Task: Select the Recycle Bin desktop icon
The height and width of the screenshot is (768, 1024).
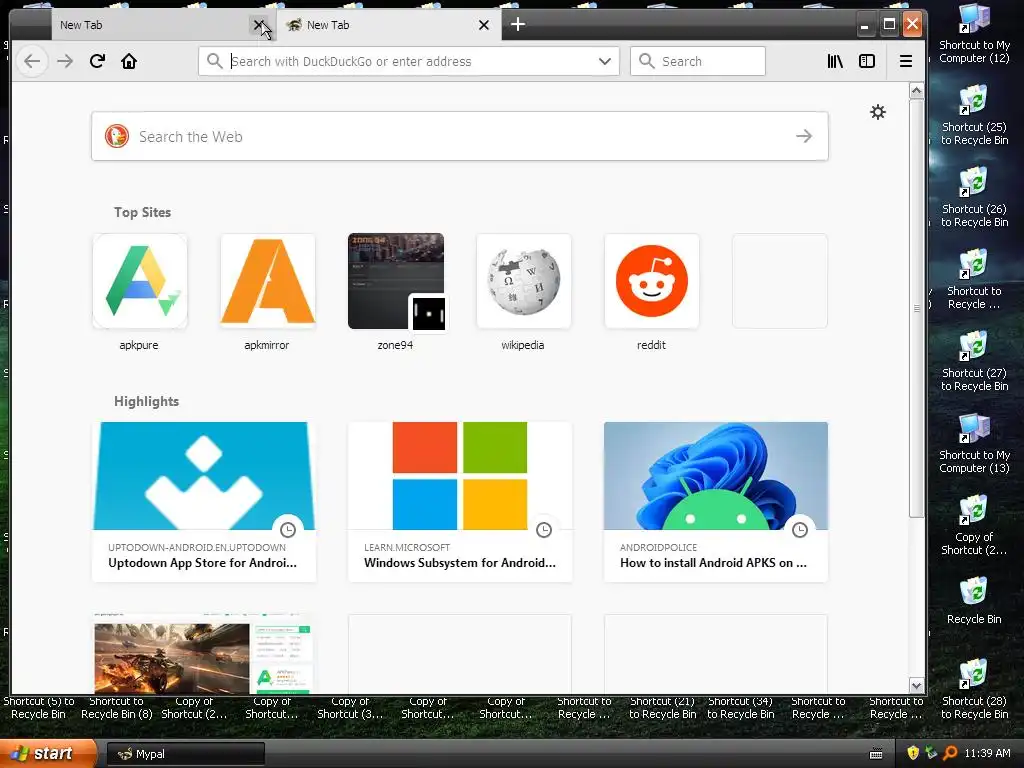Action: tap(974, 601)
